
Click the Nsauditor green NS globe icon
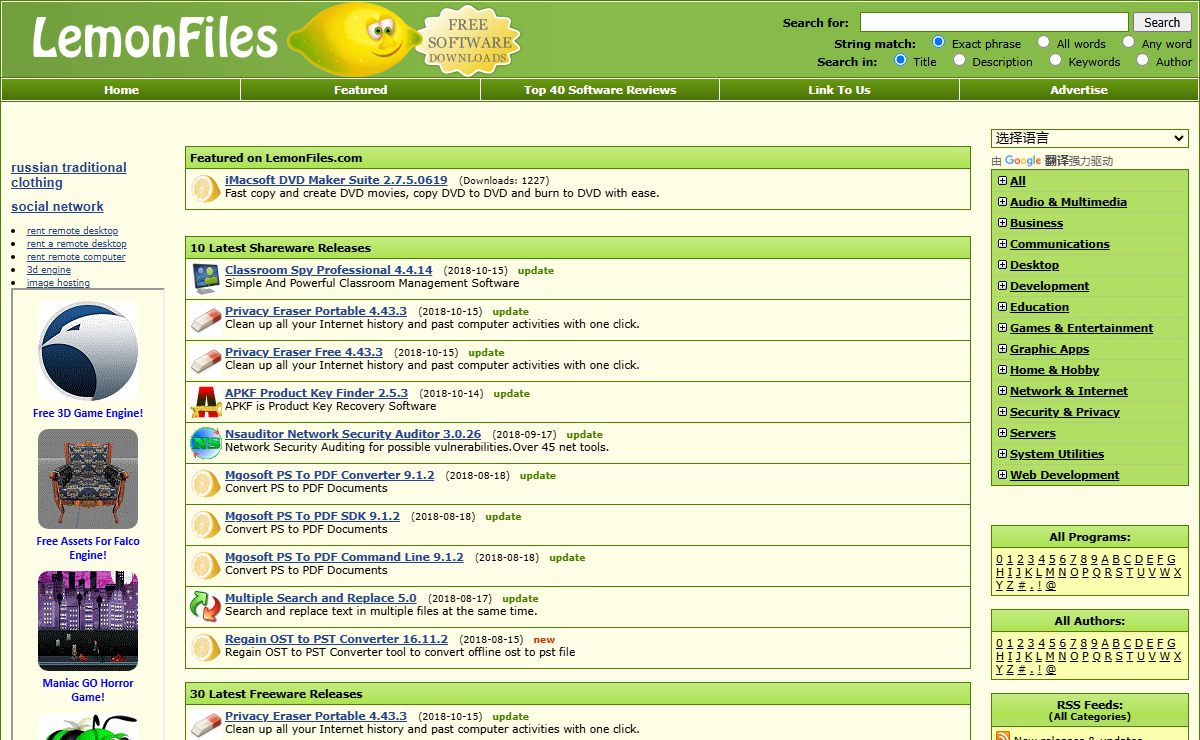[206, 442]
